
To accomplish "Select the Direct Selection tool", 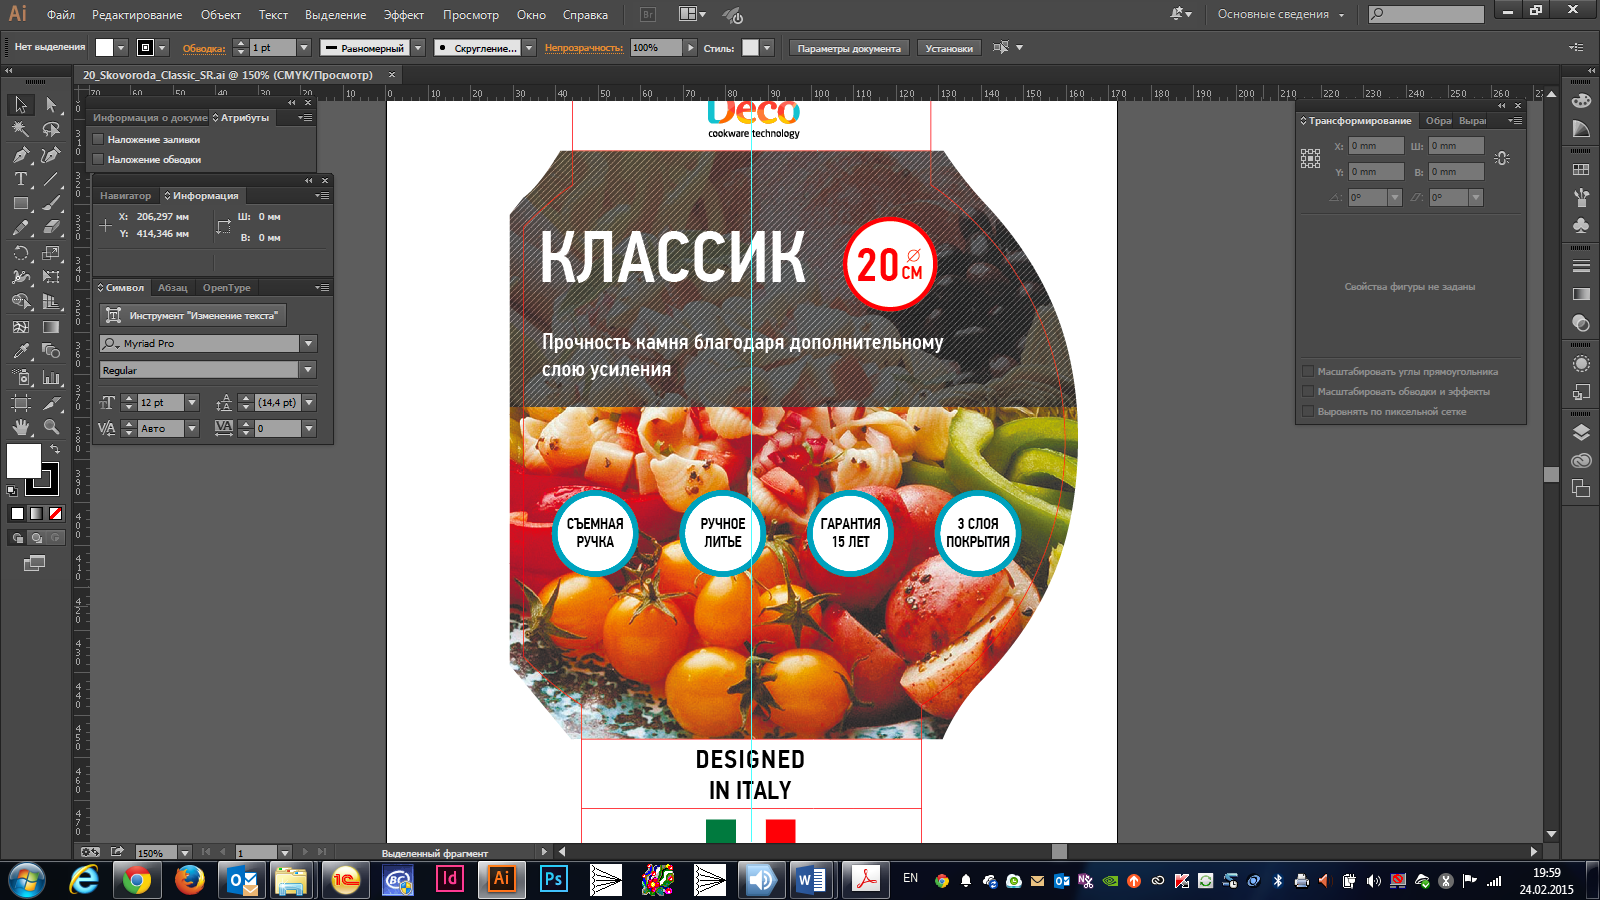I will [51, 105].
